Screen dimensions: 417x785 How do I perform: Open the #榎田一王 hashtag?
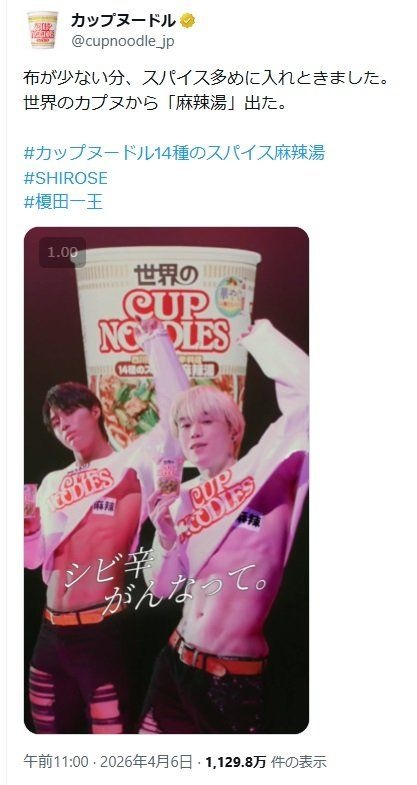click(x=63, y=202)
